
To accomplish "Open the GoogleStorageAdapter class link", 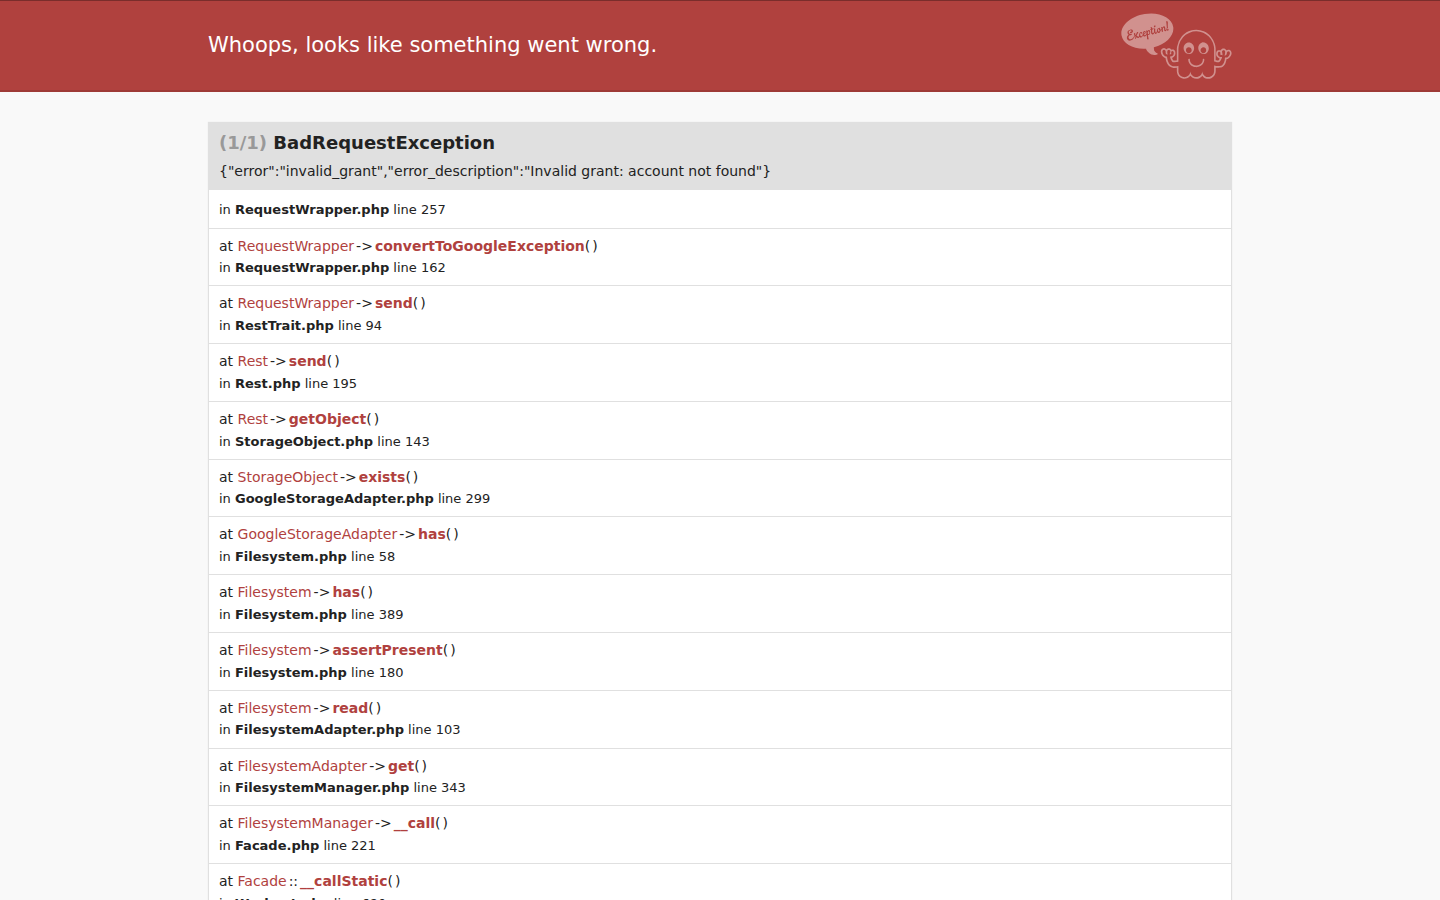I will tap(317, 534).
